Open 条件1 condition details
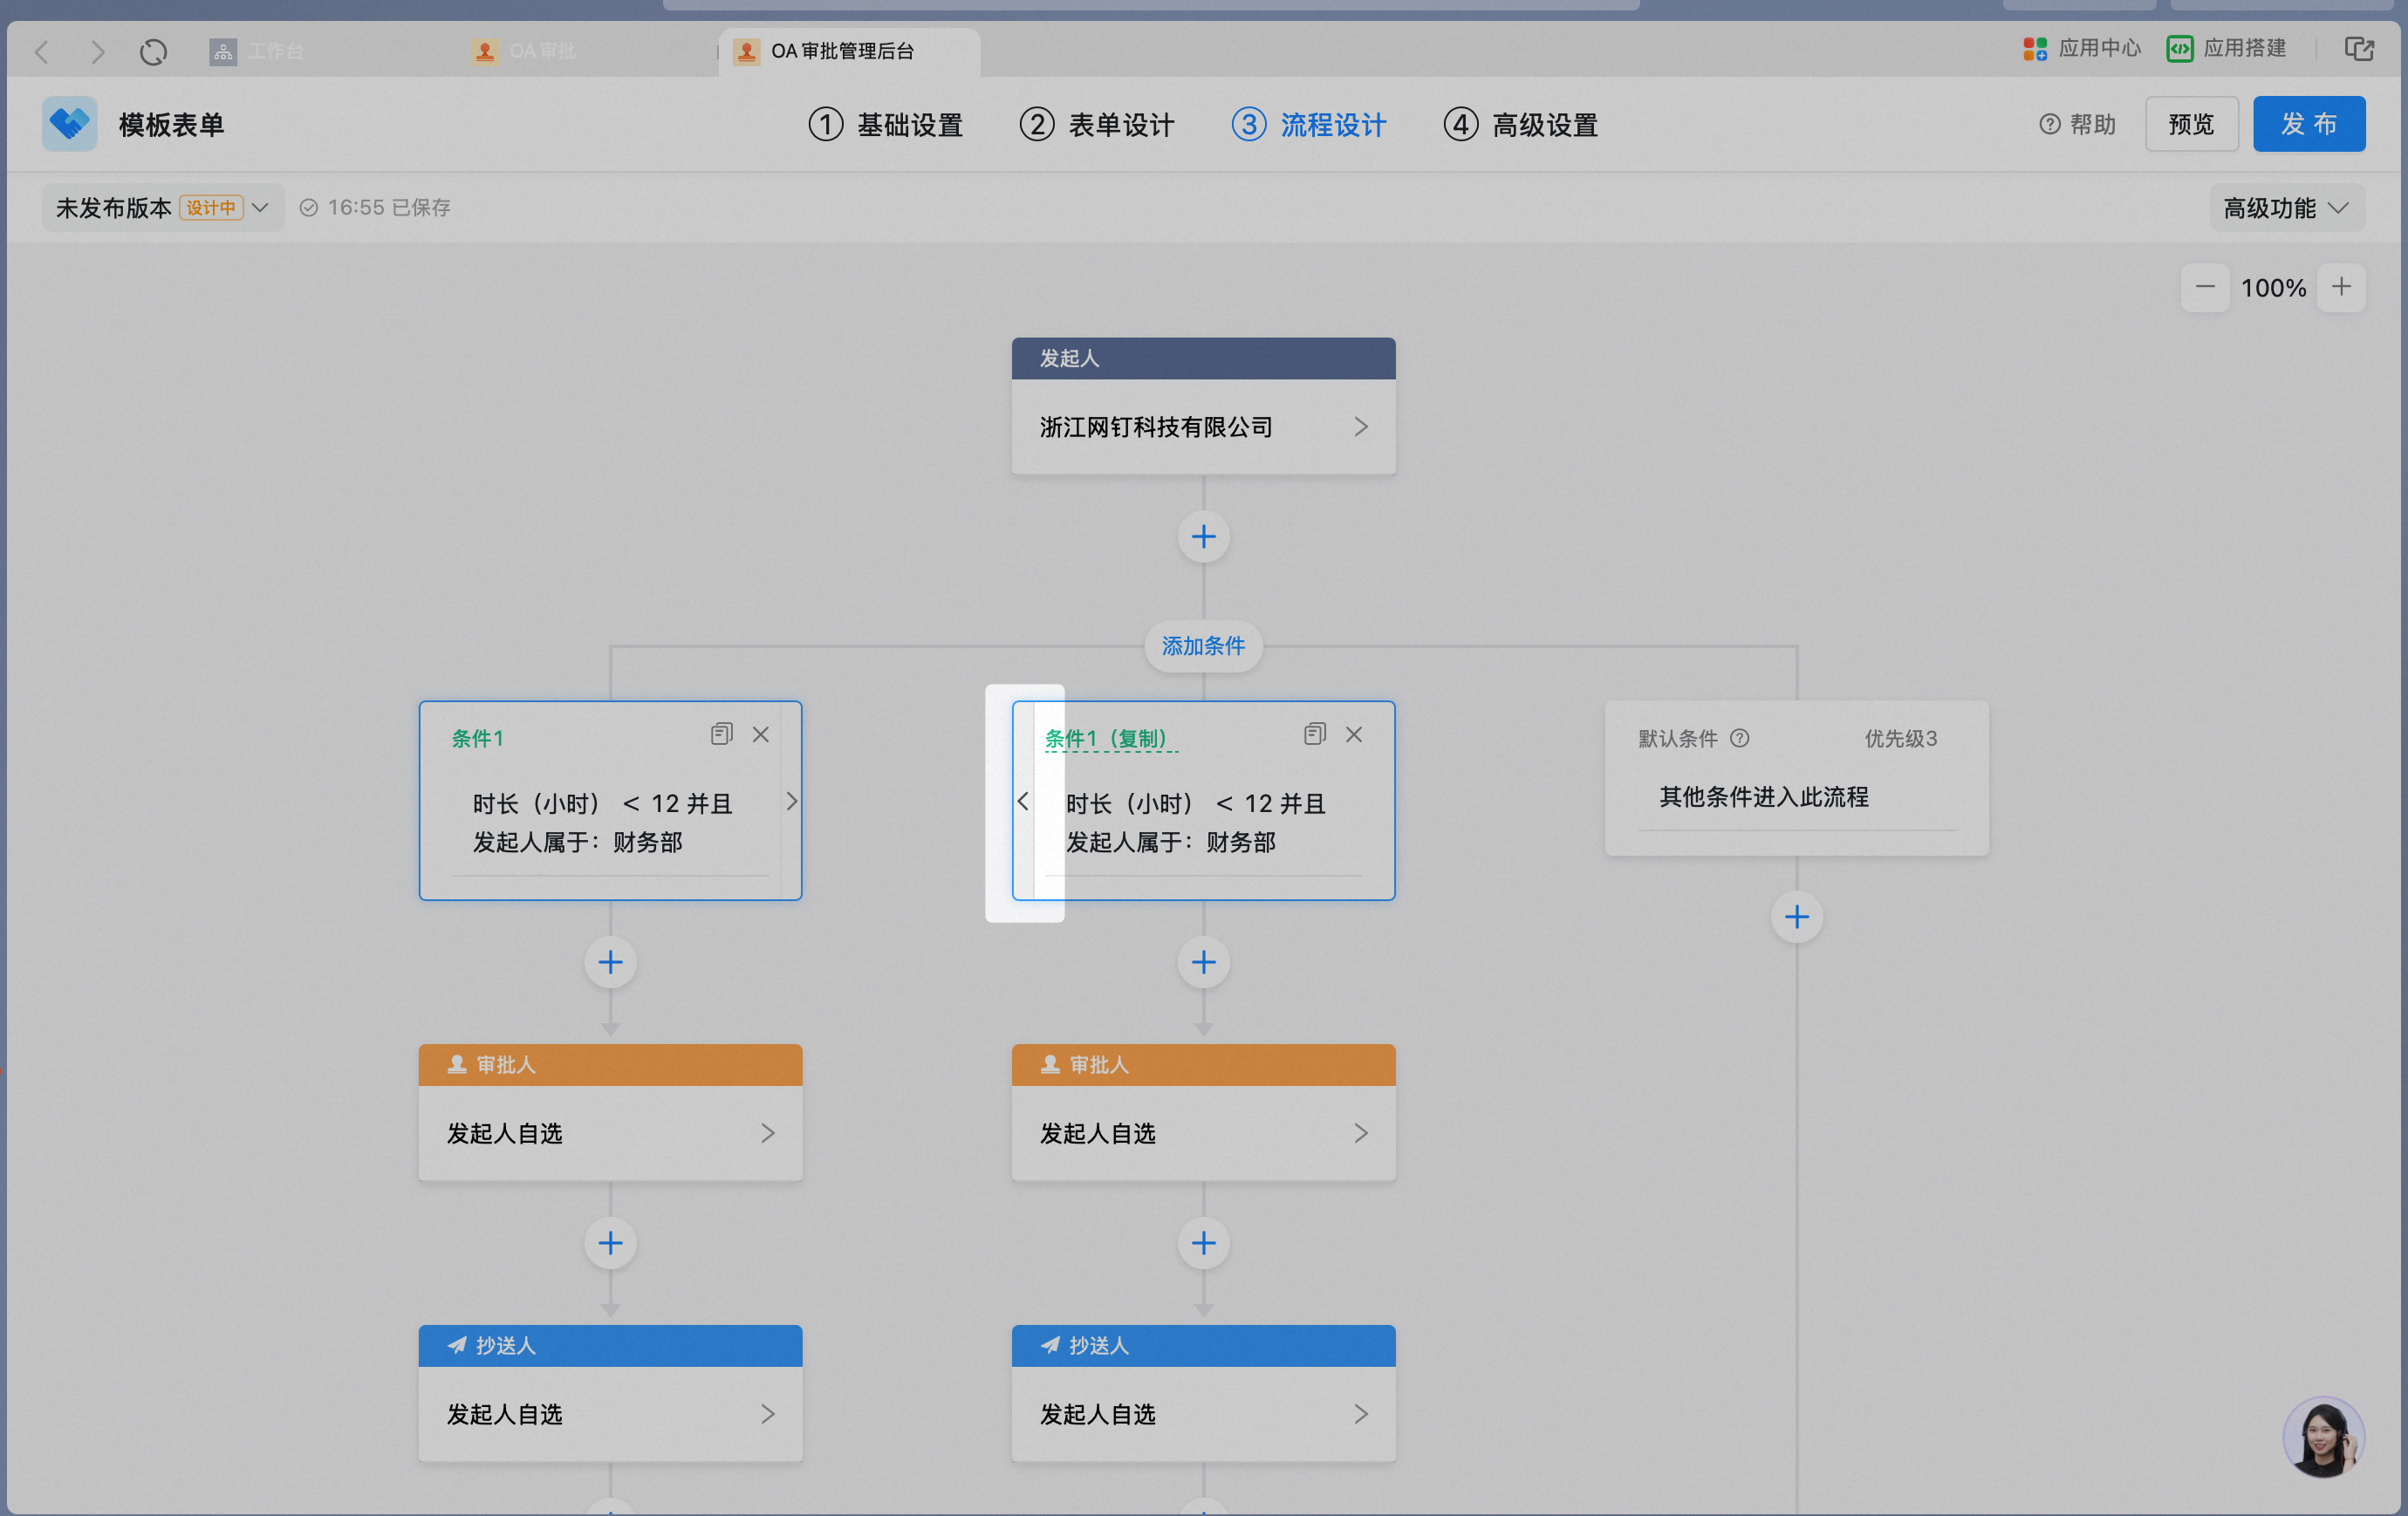 coord(603,823)
